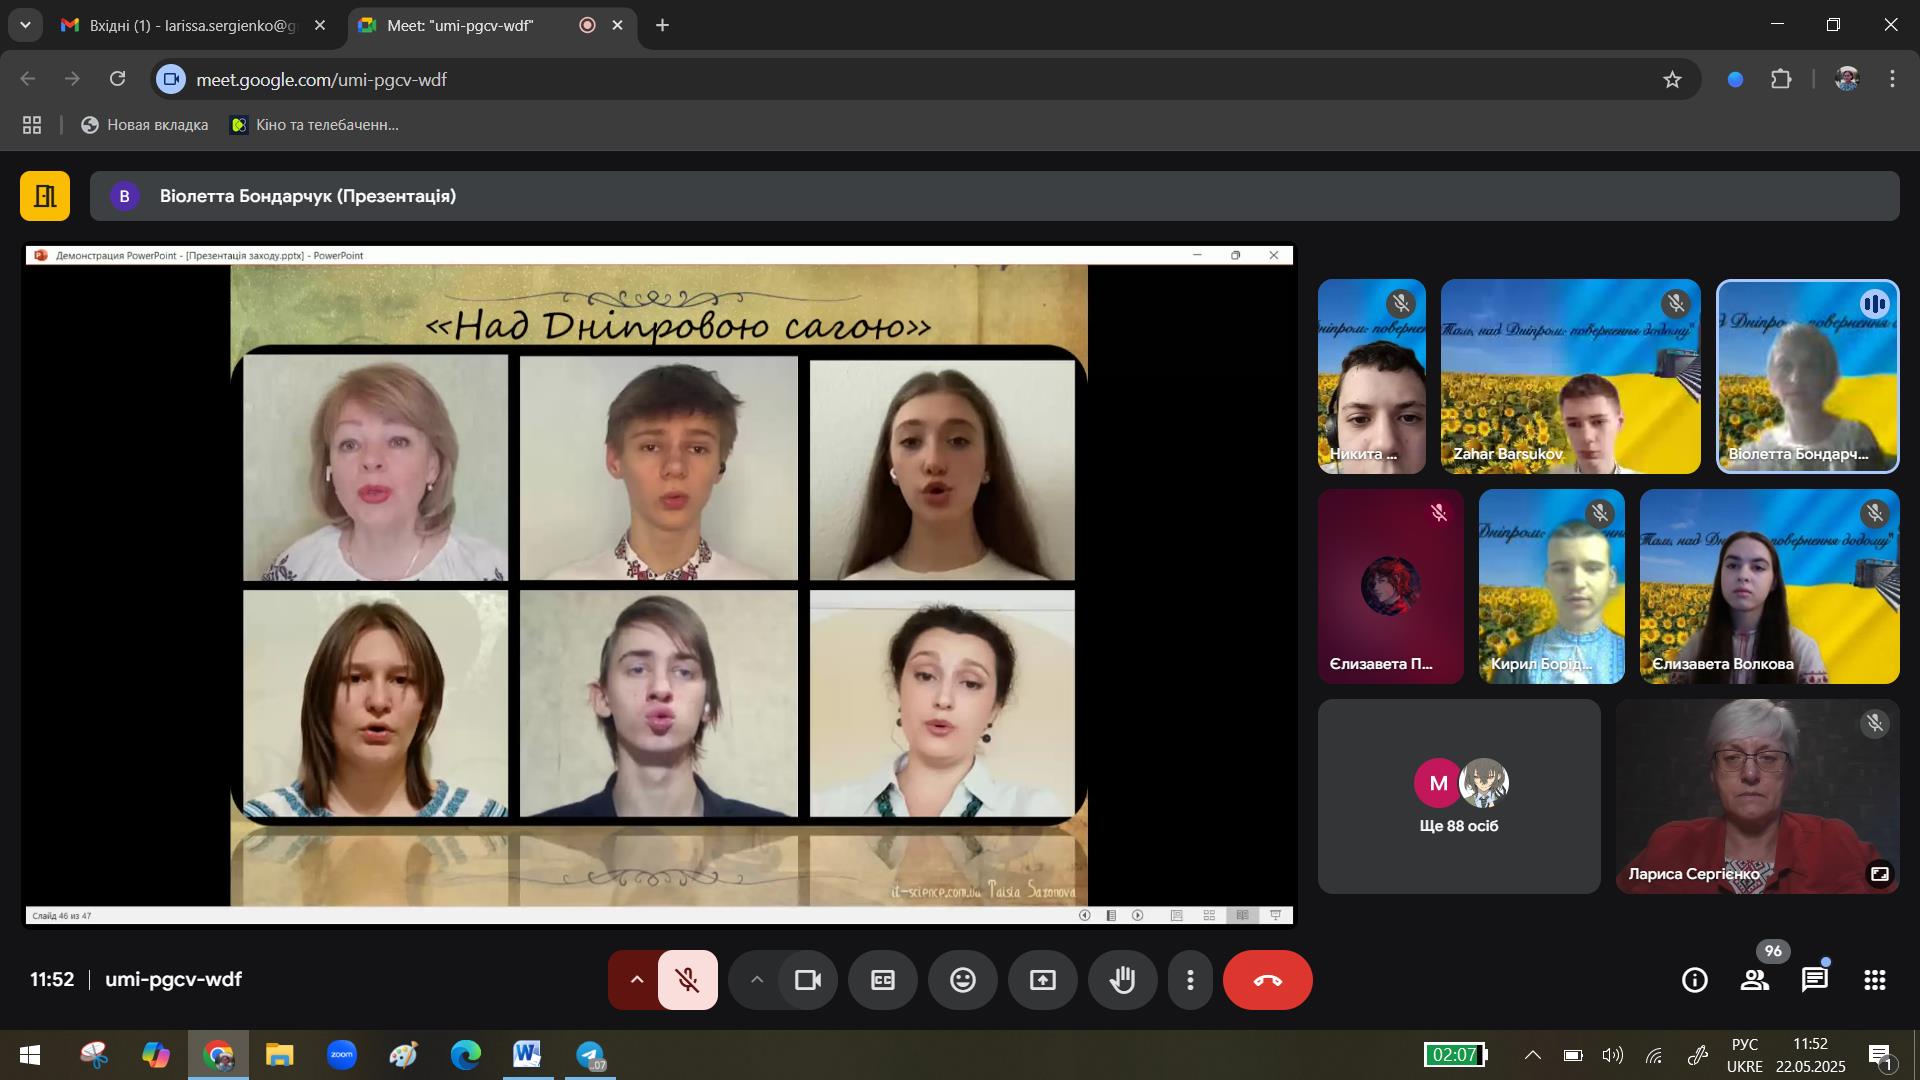1920x1080 pixels.
Task: Open the tab search dropdown in Chrome
Action: 25,25
